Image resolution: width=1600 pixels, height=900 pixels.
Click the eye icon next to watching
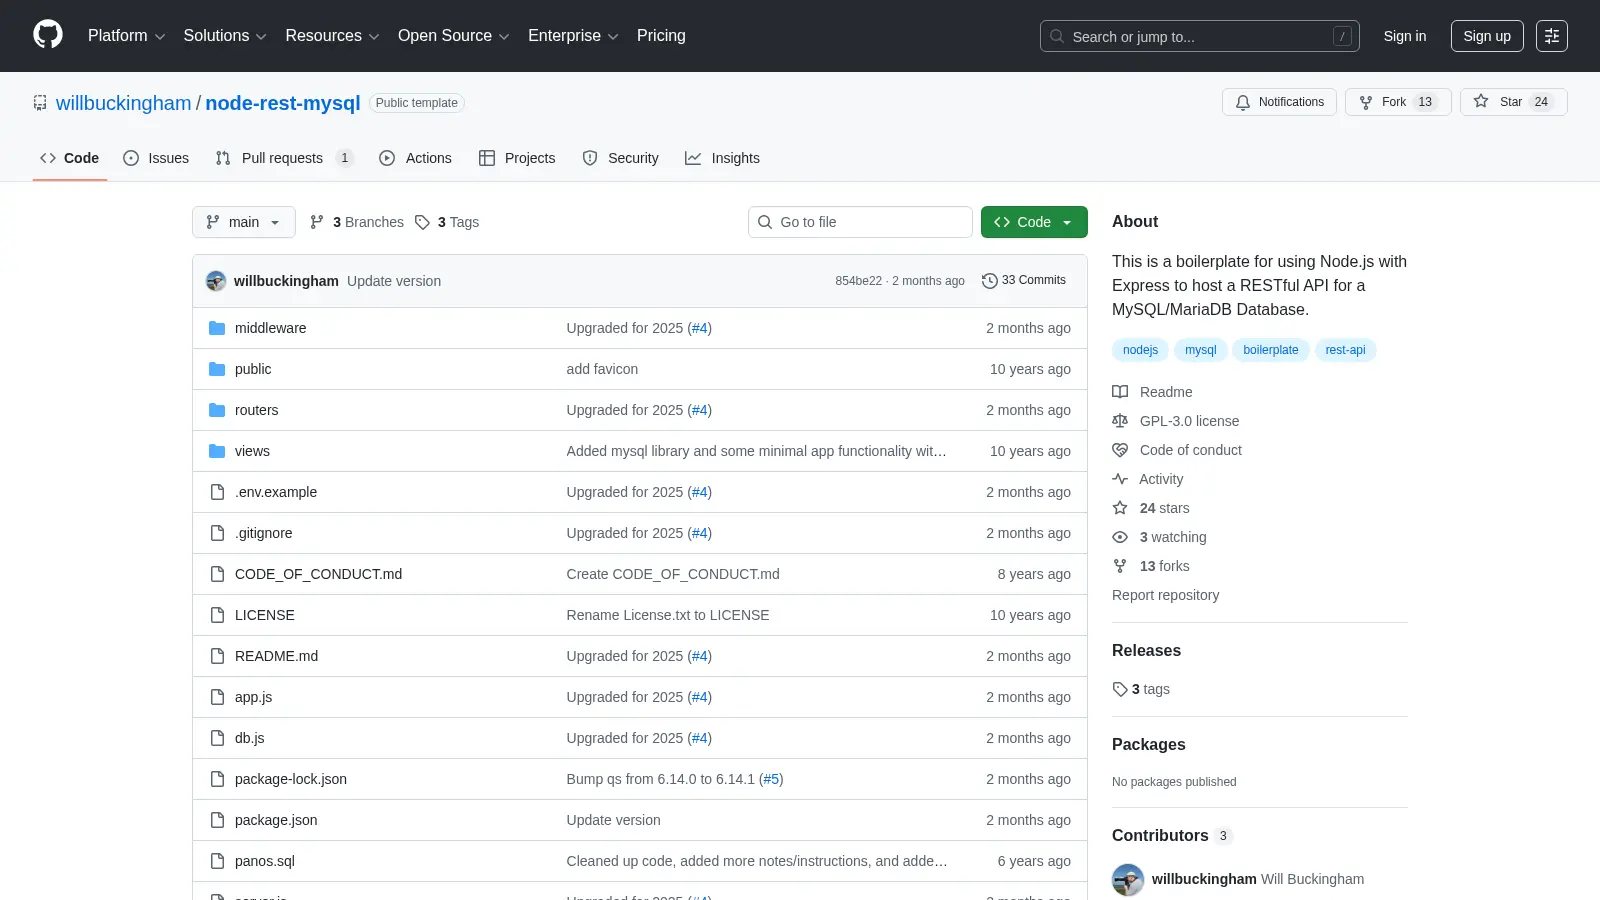(1120, 537)
